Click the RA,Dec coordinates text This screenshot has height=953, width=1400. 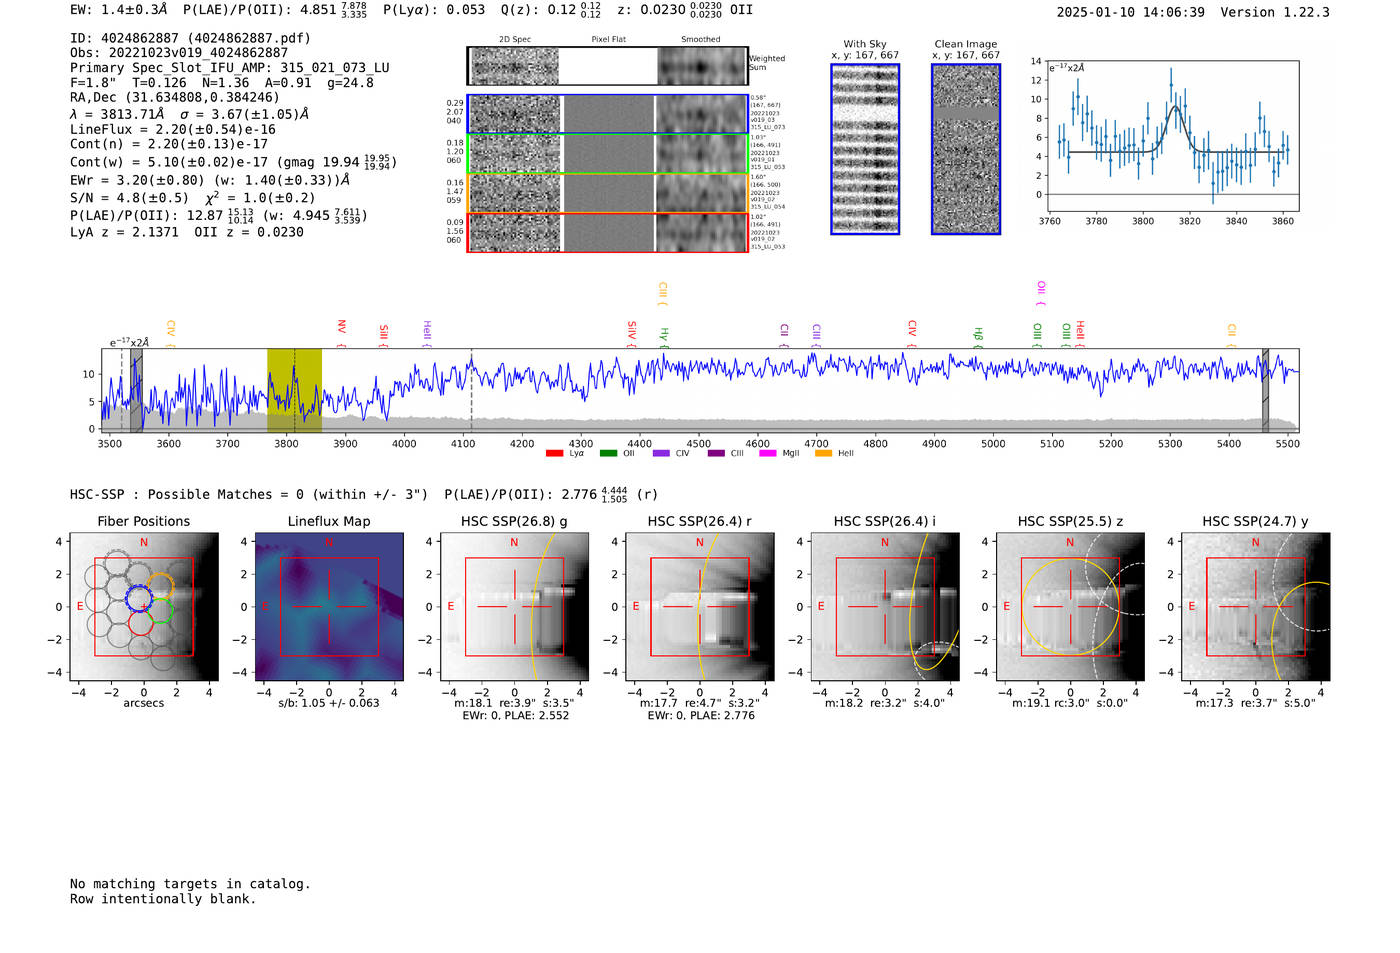pyautogui.click(x=175, y=97)
